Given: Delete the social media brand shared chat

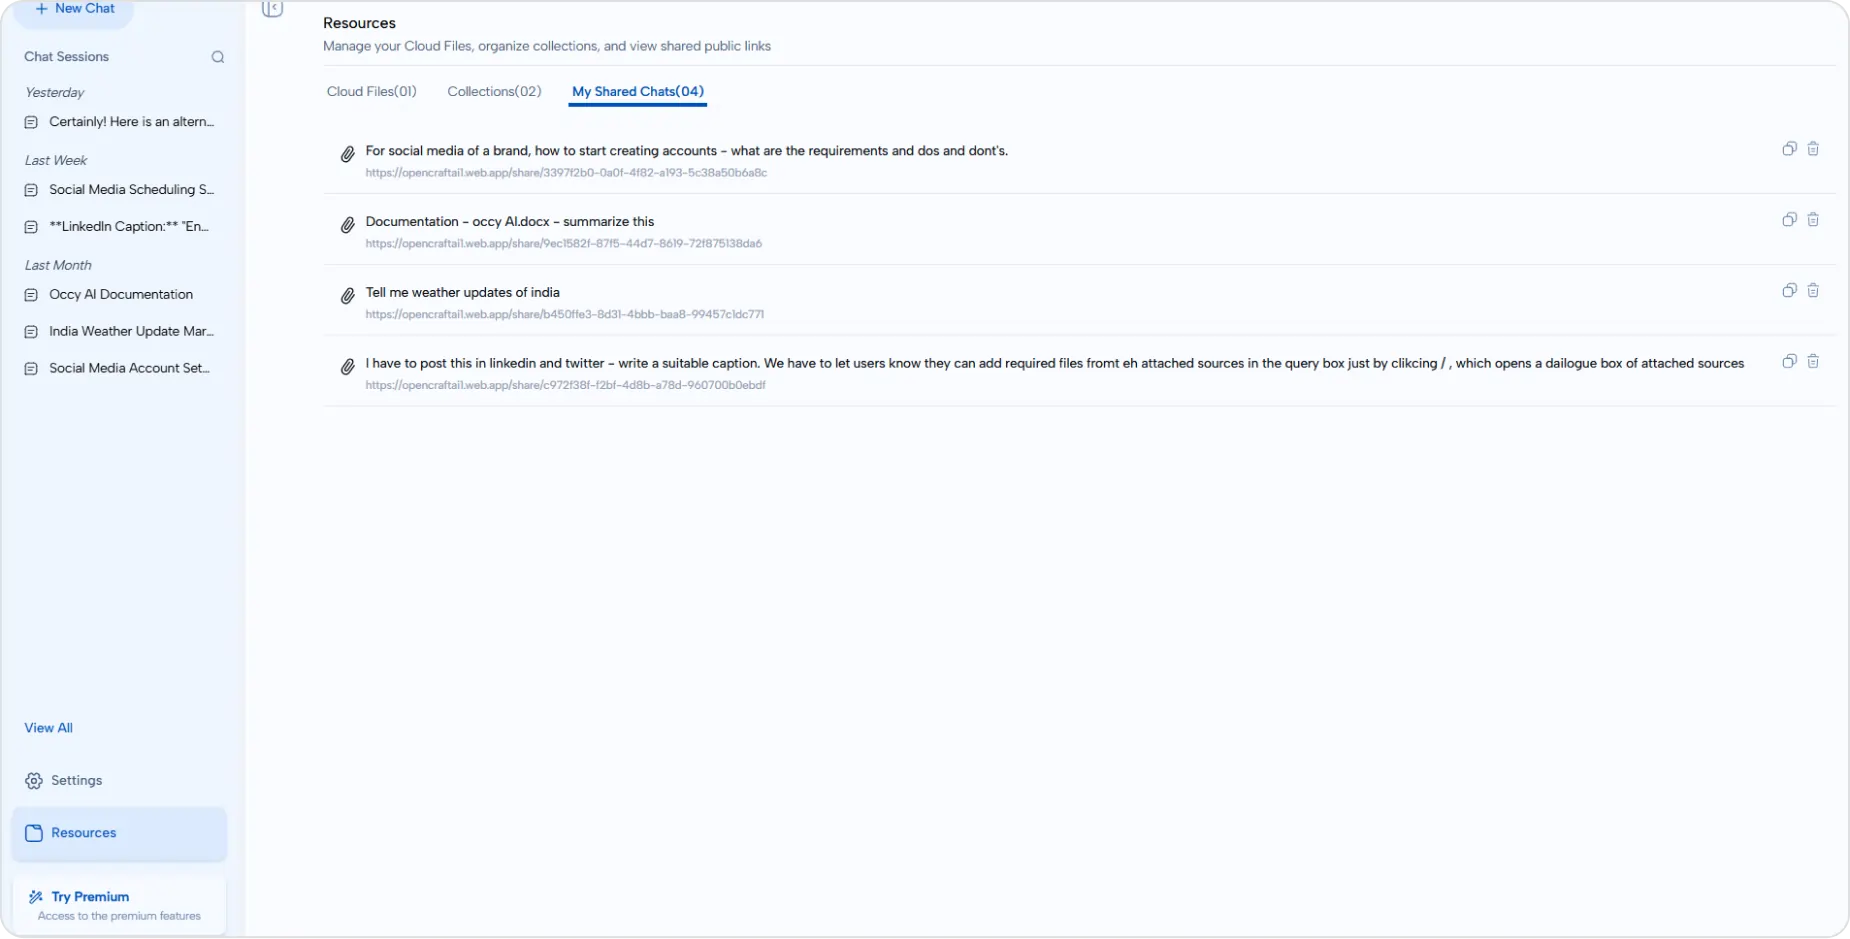Looking at the screenshot, I should 1814,149.
